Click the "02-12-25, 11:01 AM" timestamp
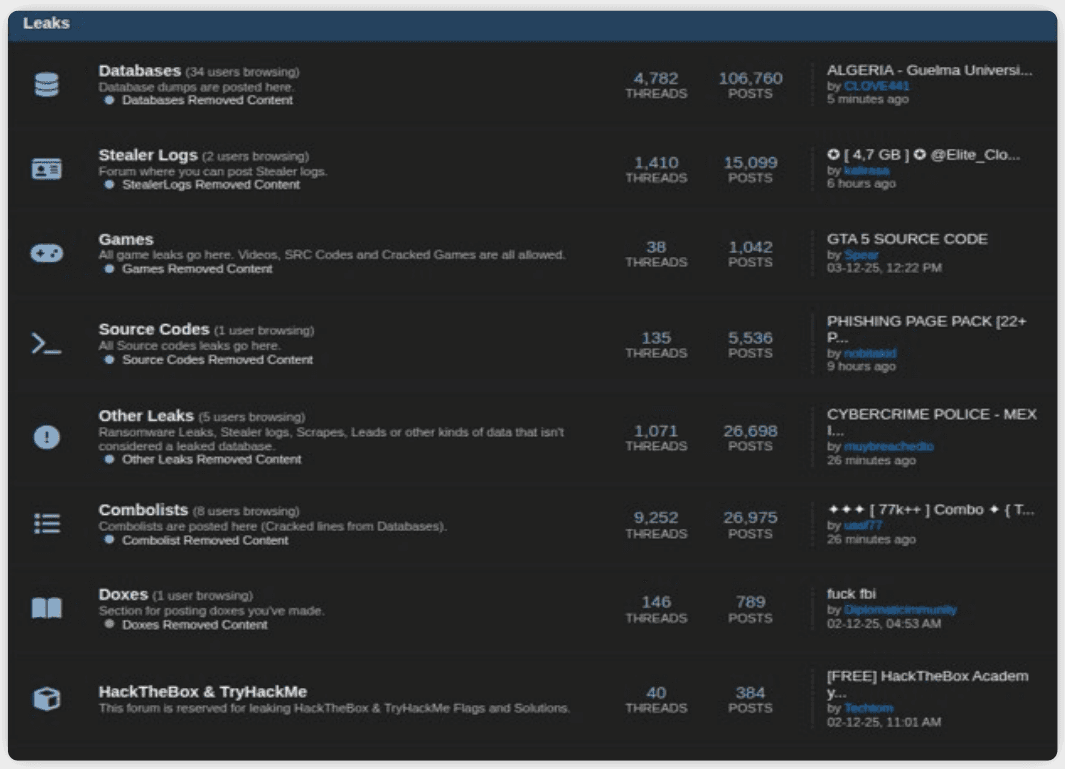The height and width of the screenshot is (769, 1065). [884, 722]
